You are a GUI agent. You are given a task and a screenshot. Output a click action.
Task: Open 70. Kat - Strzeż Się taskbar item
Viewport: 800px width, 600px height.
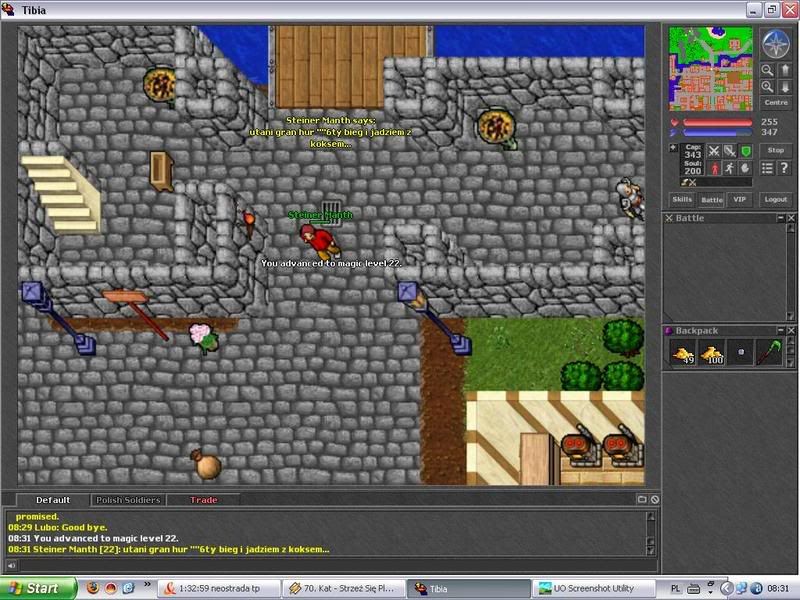(x=344, y=588)
